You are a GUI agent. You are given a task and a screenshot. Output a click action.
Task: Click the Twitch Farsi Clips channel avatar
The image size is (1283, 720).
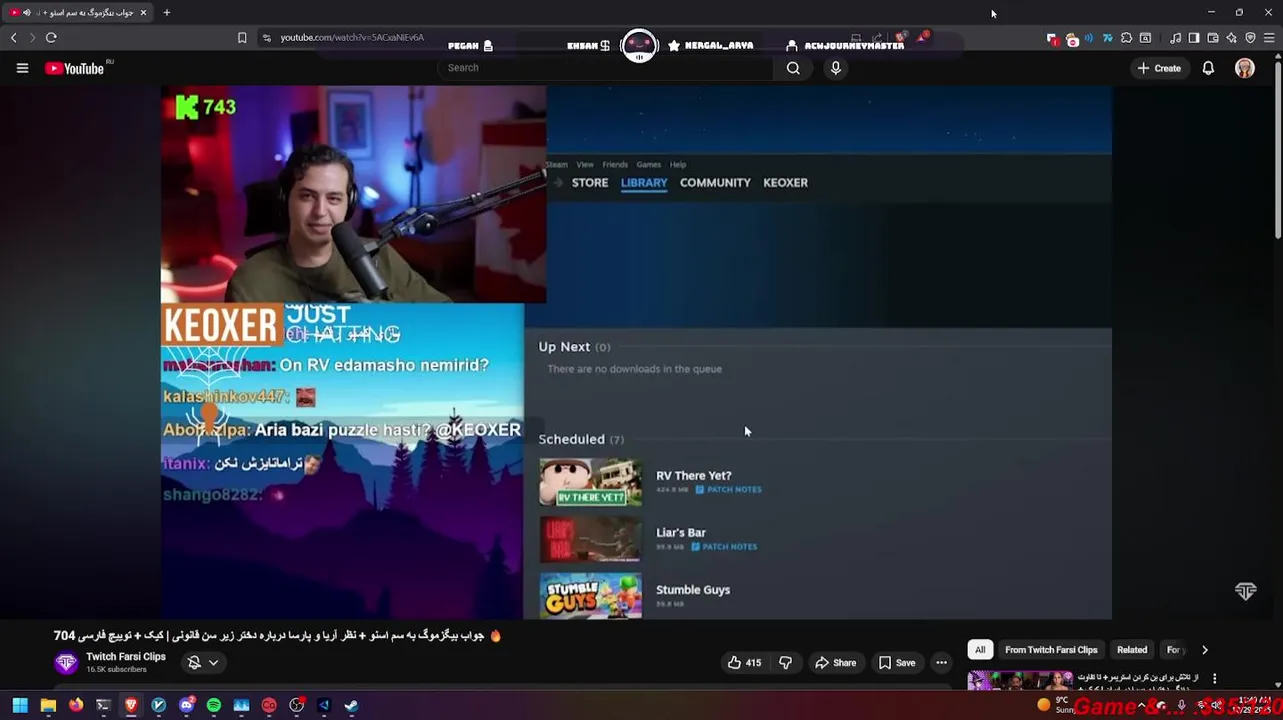(x=66, y=662)
